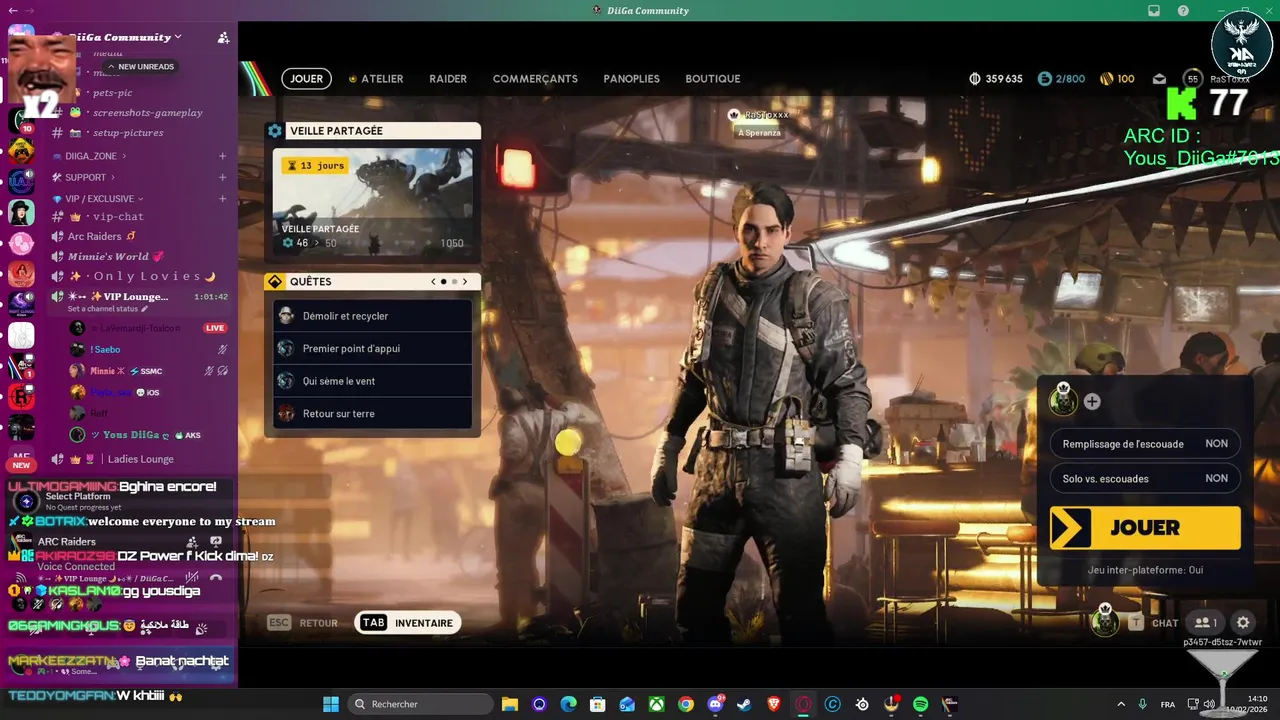Click the FRA keyboard language indicator
This screenshot has width=1280, height=720.
click(1168, 704)
